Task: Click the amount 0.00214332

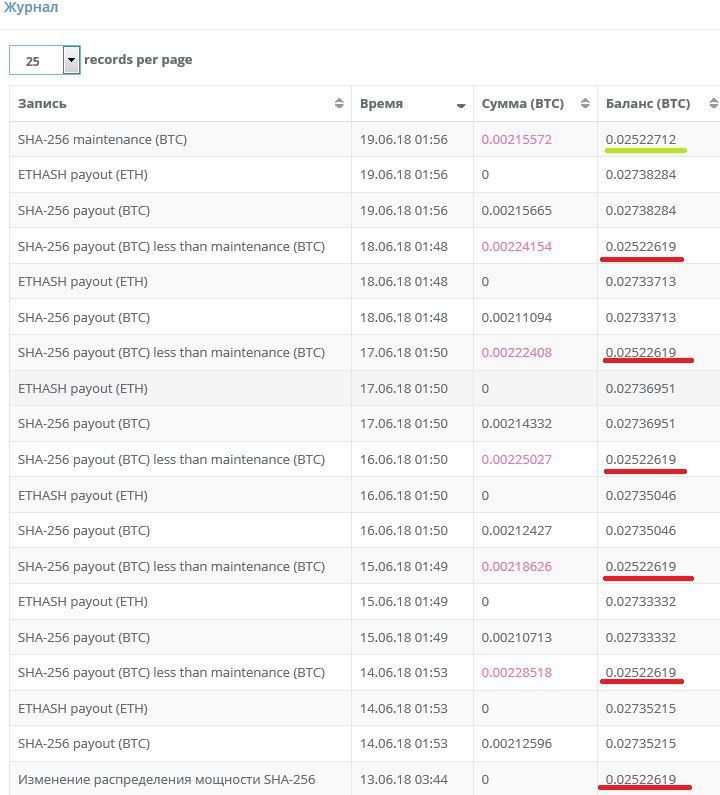Action: tap(517, 423)
